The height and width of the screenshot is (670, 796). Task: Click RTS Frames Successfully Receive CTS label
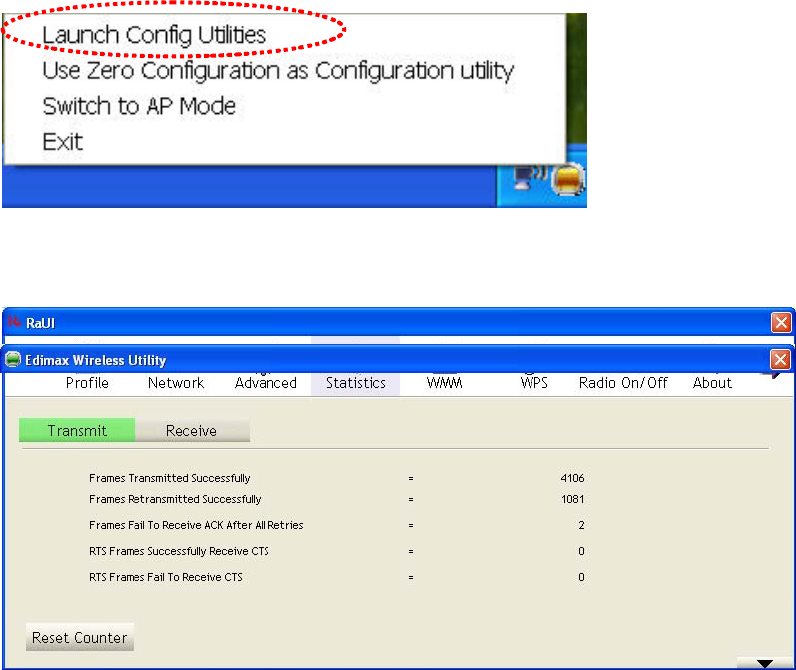click(x=179, y=551)
